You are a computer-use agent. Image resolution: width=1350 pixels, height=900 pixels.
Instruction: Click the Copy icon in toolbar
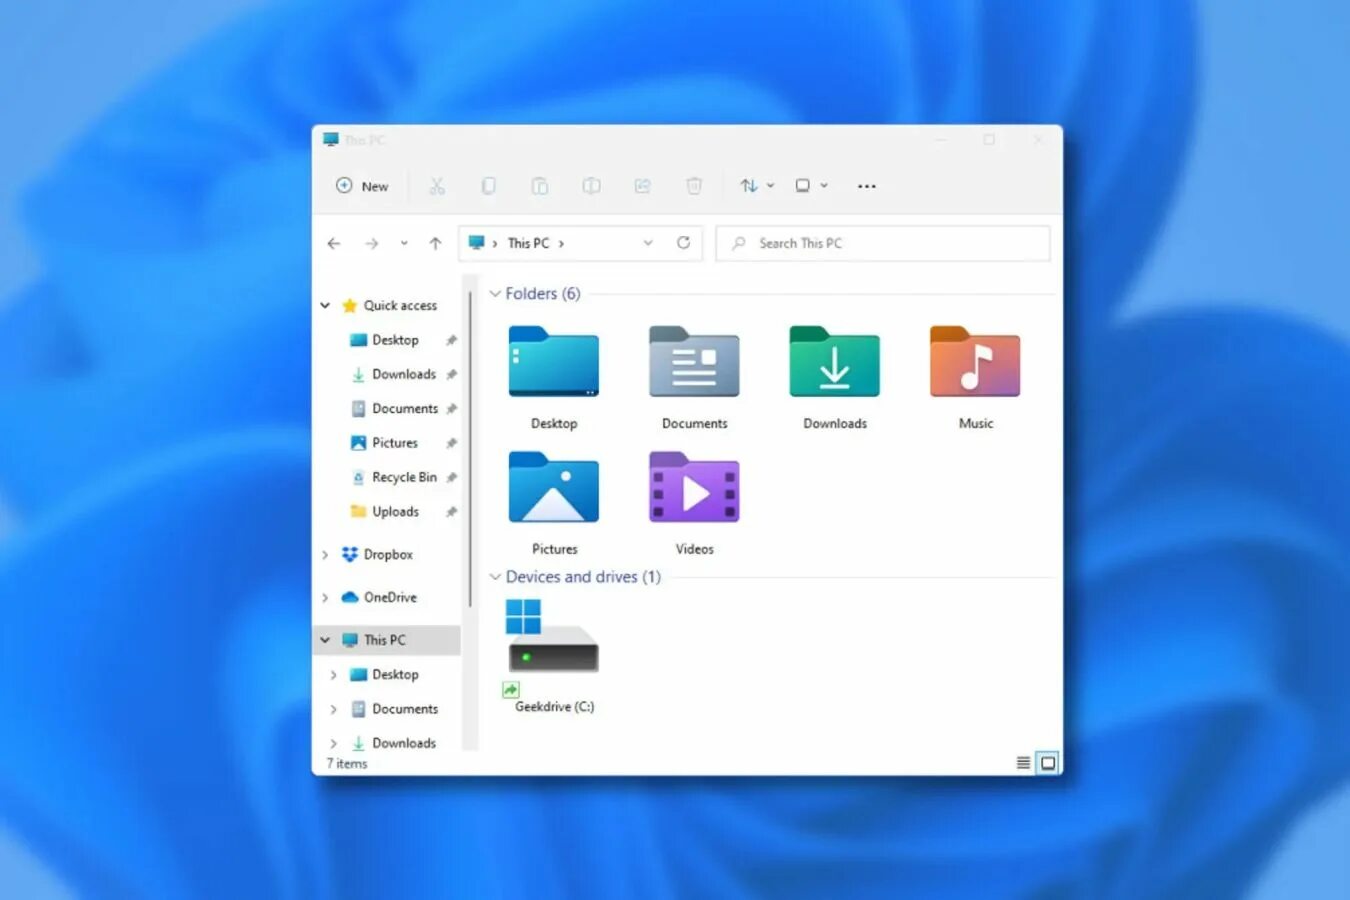[x=489, y=186]
